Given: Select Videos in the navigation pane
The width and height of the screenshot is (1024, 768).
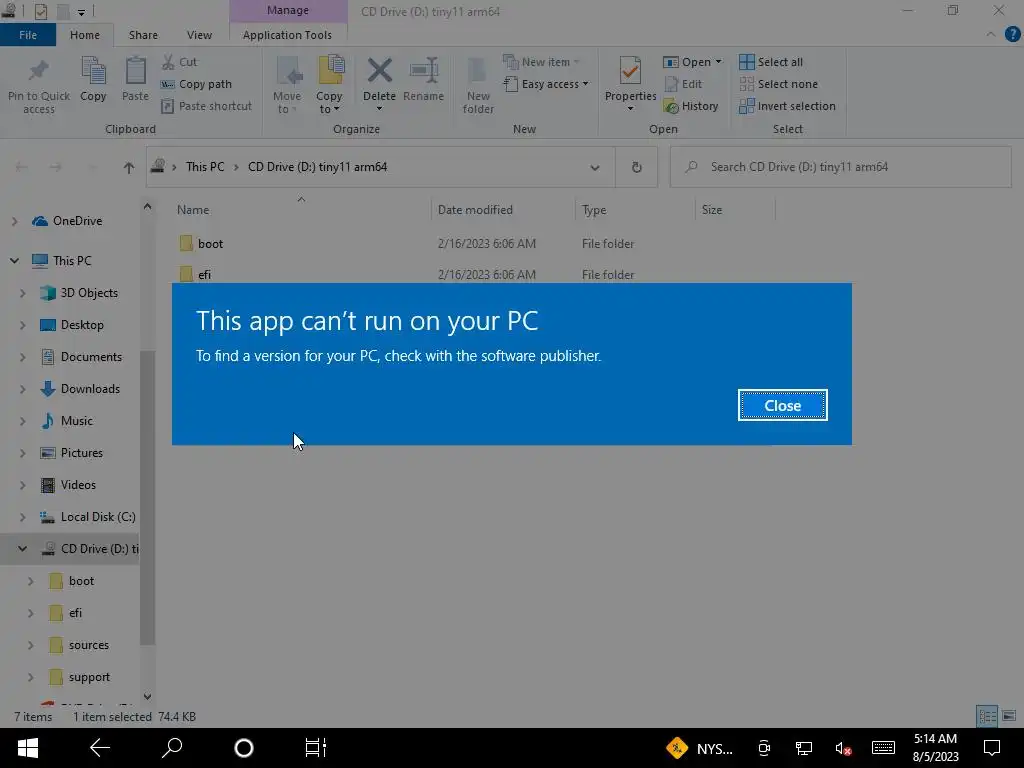Looking at the screenshot, I should (x=78, y=485).
